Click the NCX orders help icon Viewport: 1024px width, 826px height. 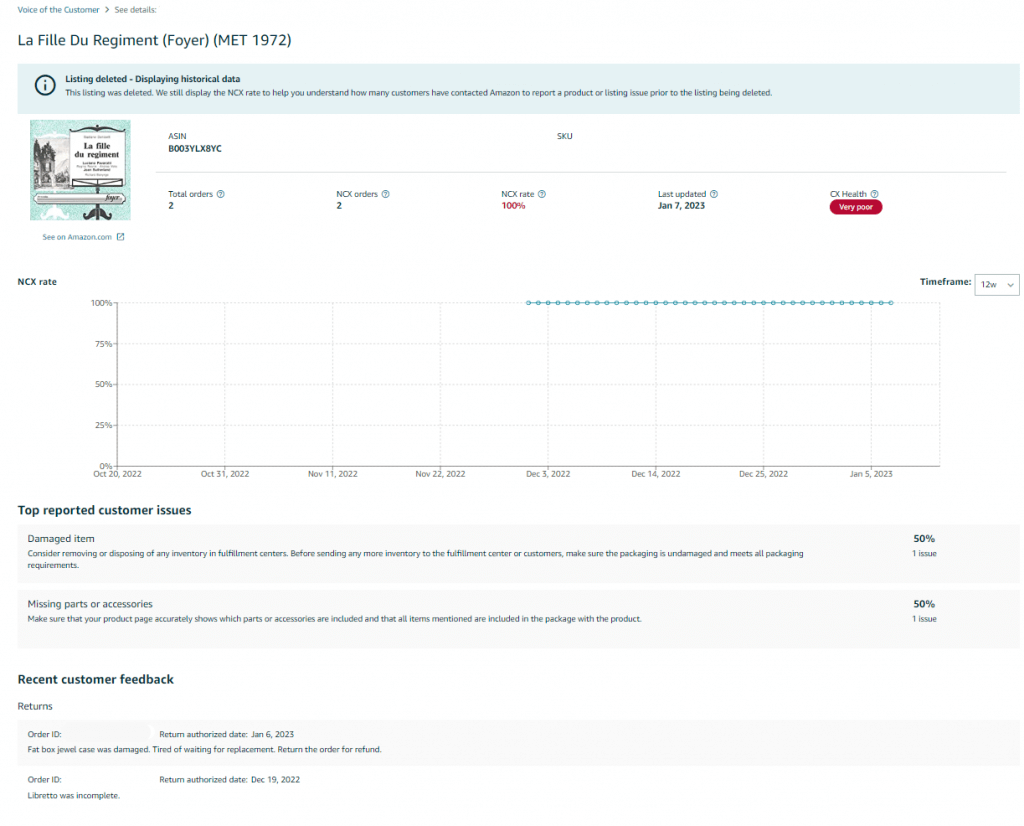385,194
